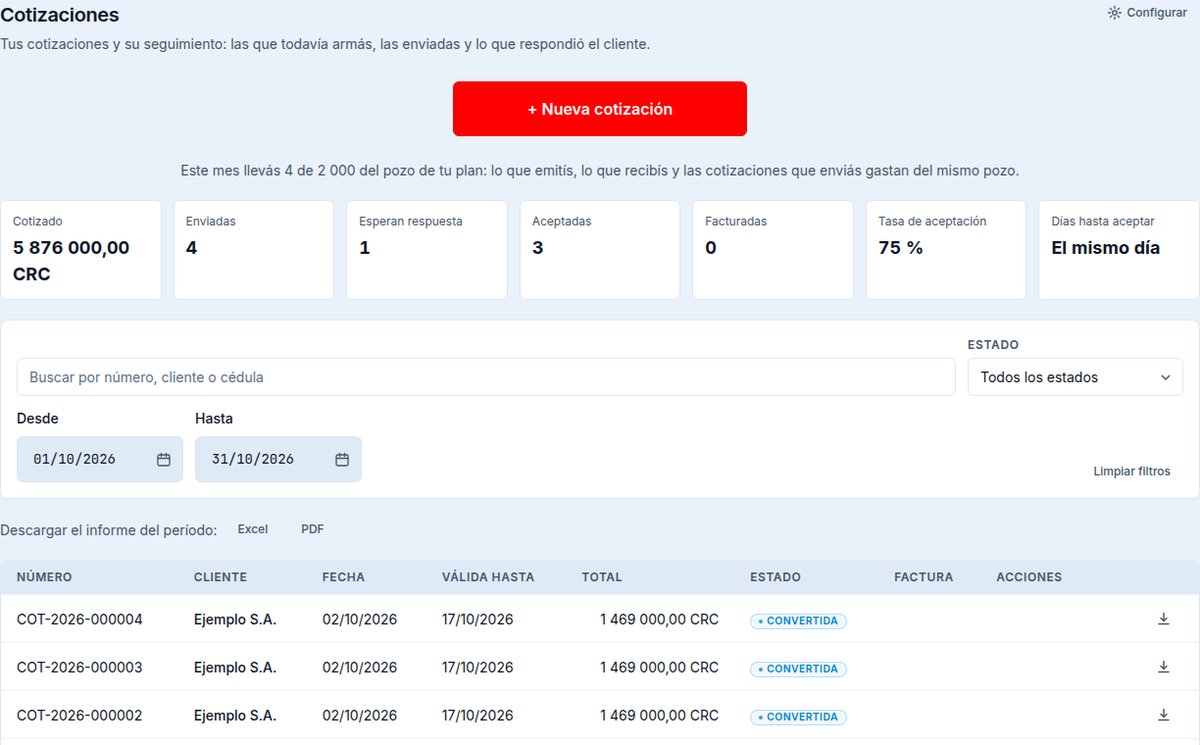Select the Tasa de aceptación card

(x=946, y=250)
